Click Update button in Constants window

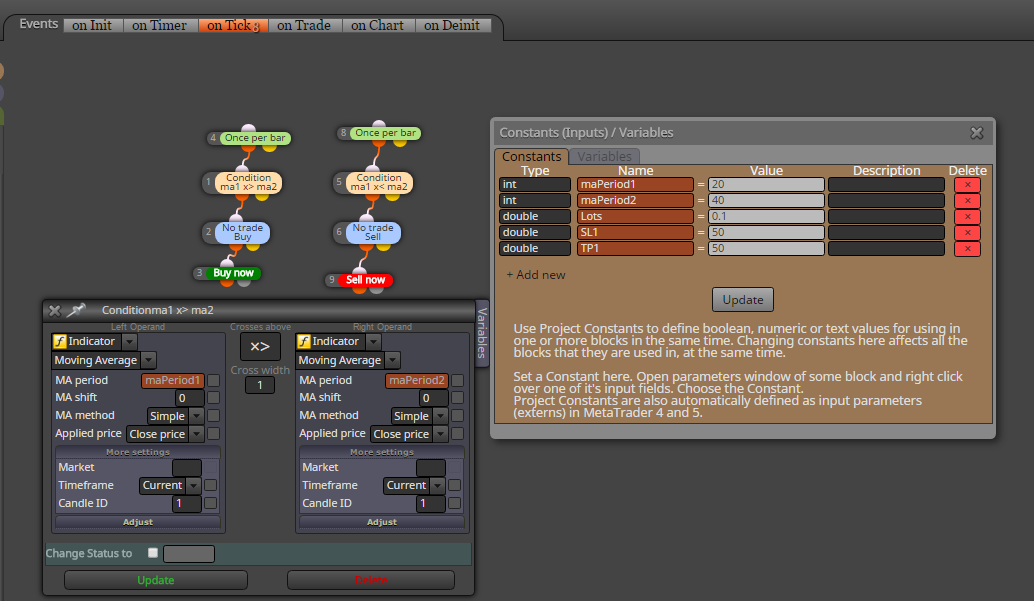(x=743, y=300)
